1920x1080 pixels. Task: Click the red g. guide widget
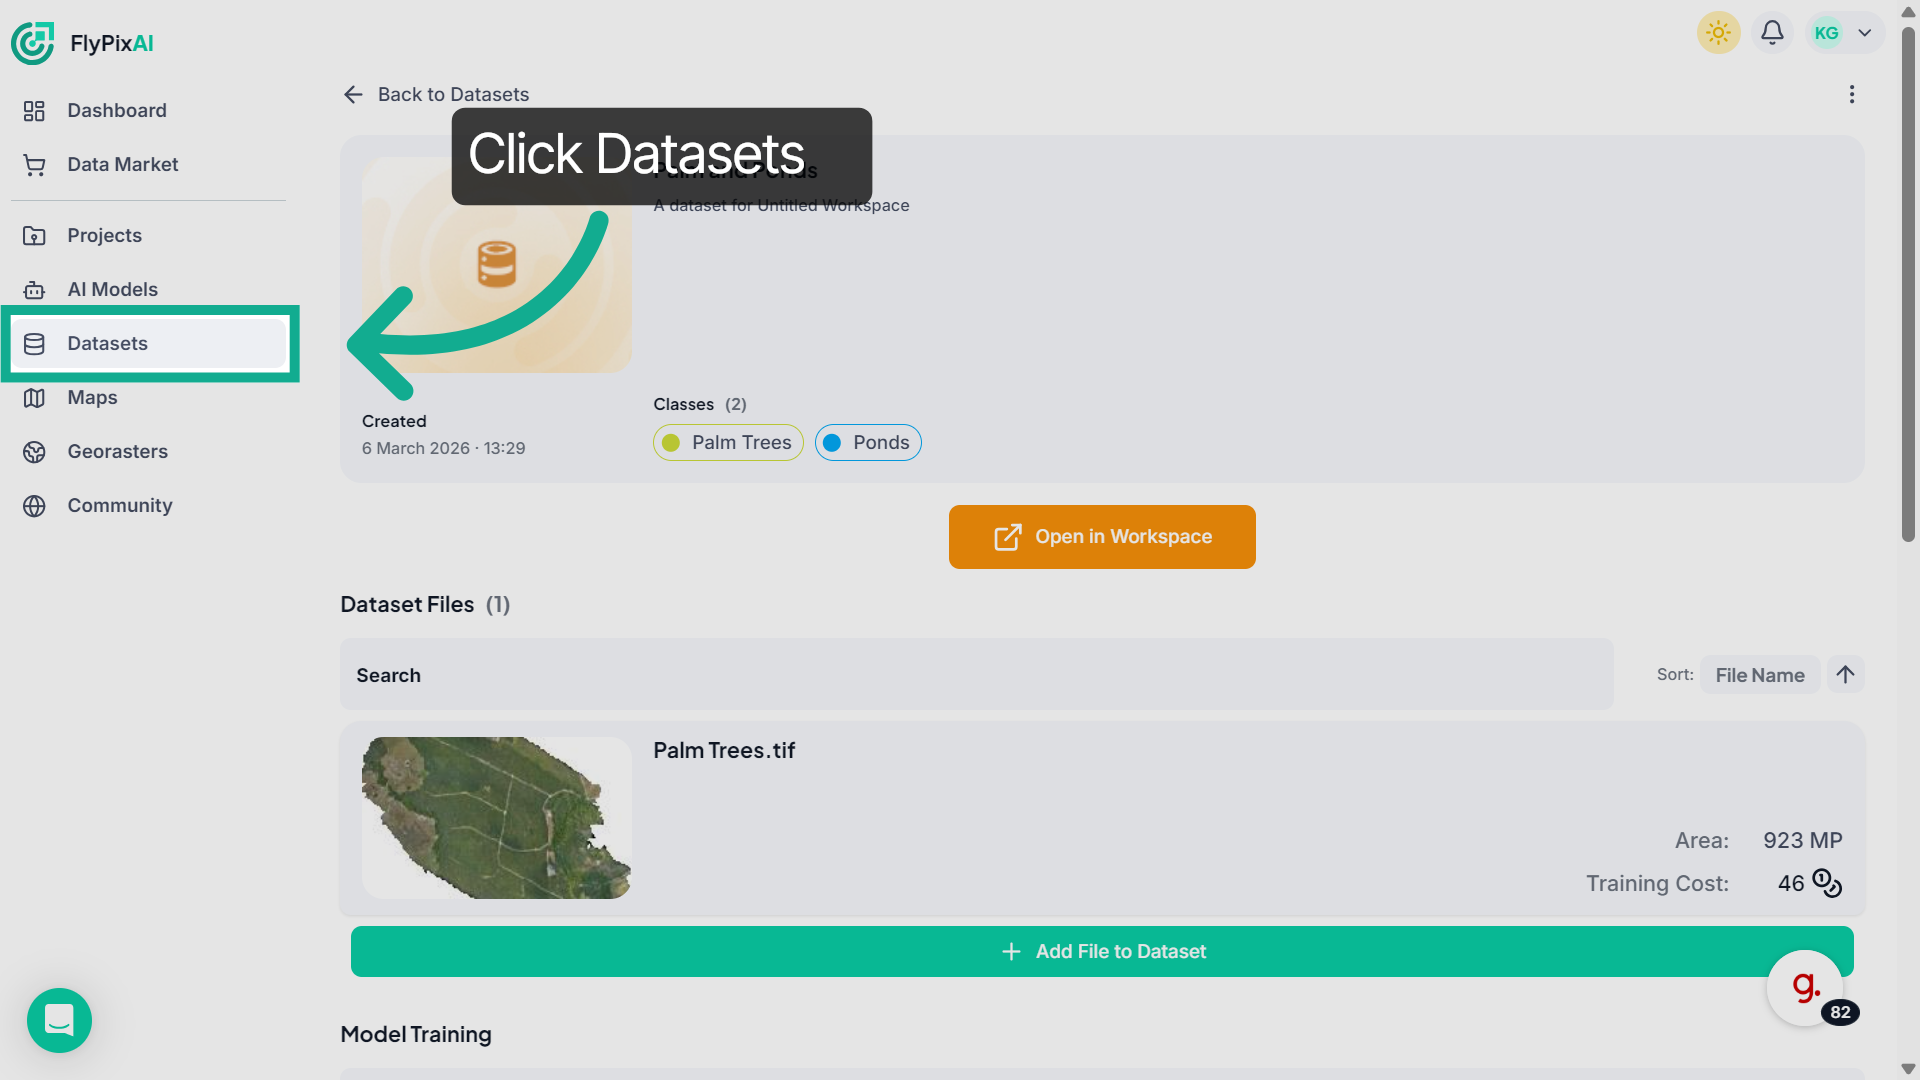1805,988
